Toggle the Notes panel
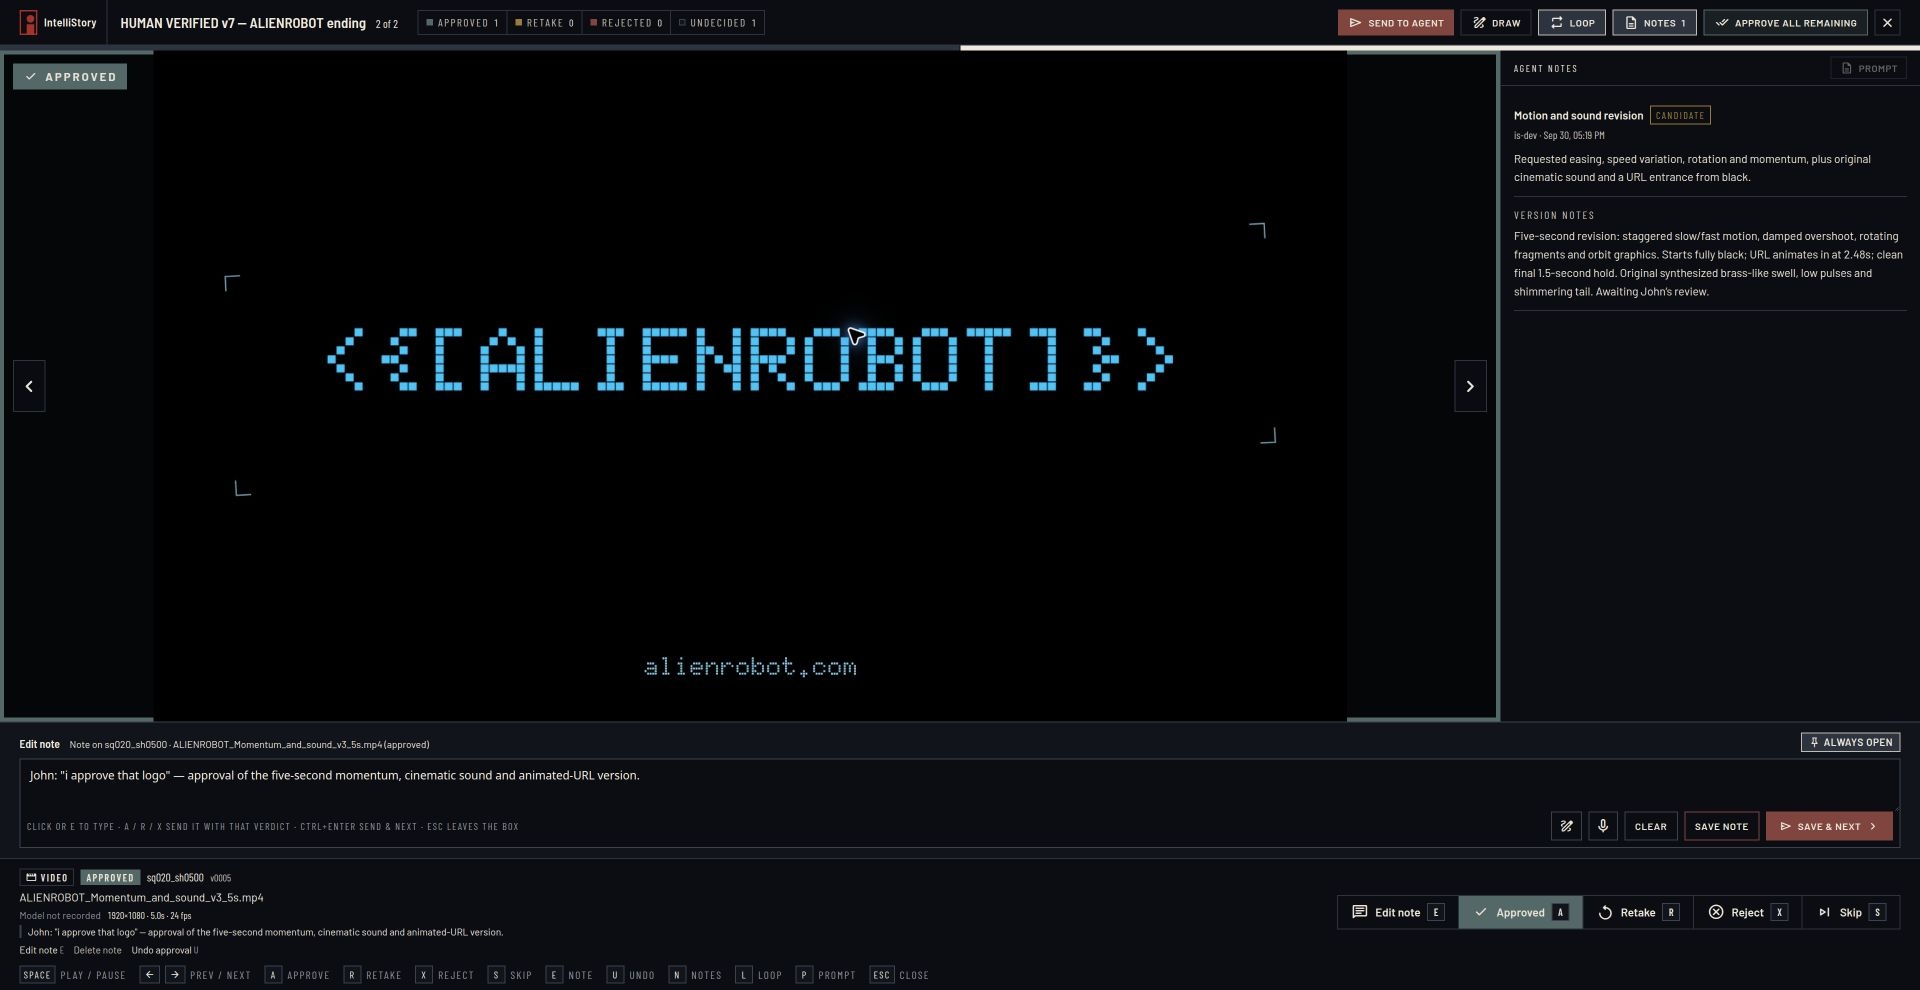The width and height of the screenshot is (1920, 990). click(x=1654, y=22)
